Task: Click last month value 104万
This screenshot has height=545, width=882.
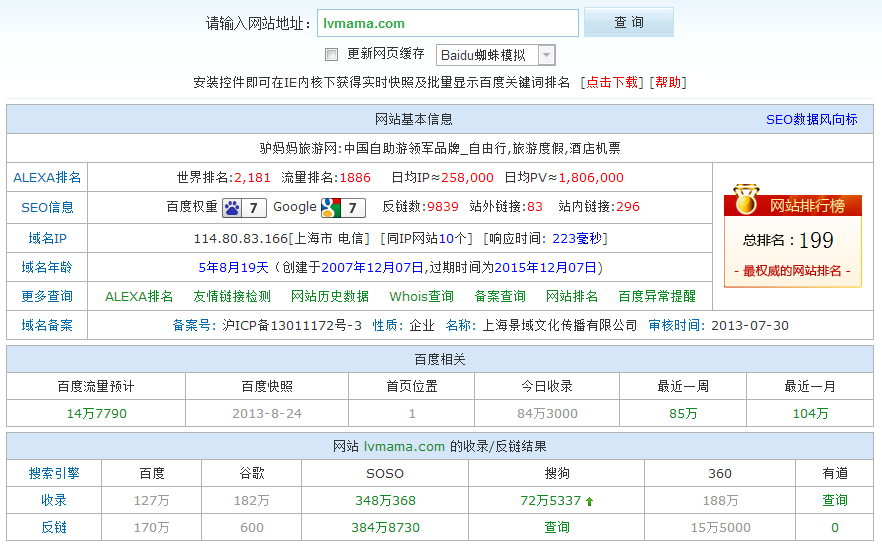Action: coord(811,414)
